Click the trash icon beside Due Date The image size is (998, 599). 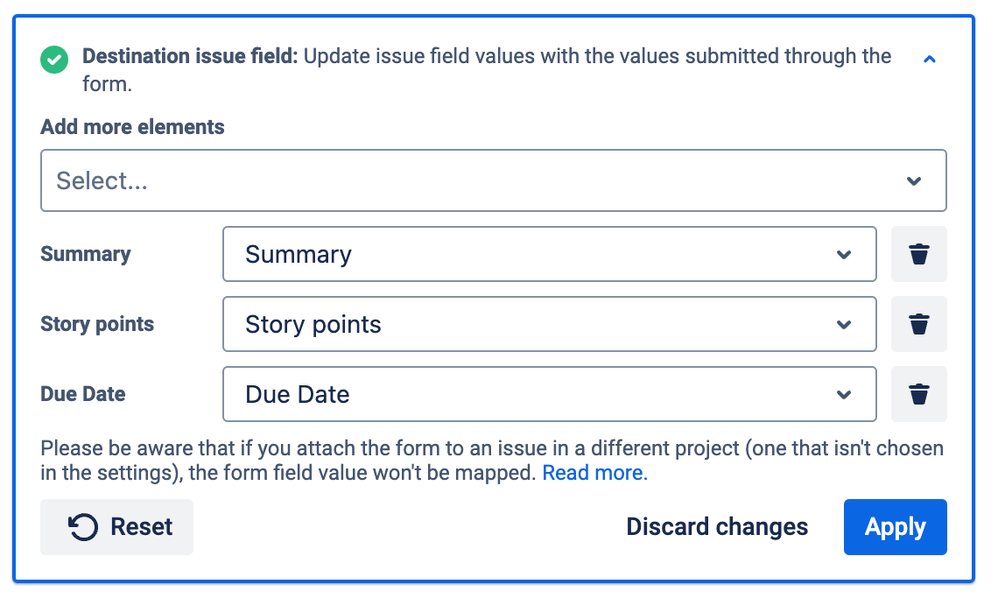coord(918,394)
